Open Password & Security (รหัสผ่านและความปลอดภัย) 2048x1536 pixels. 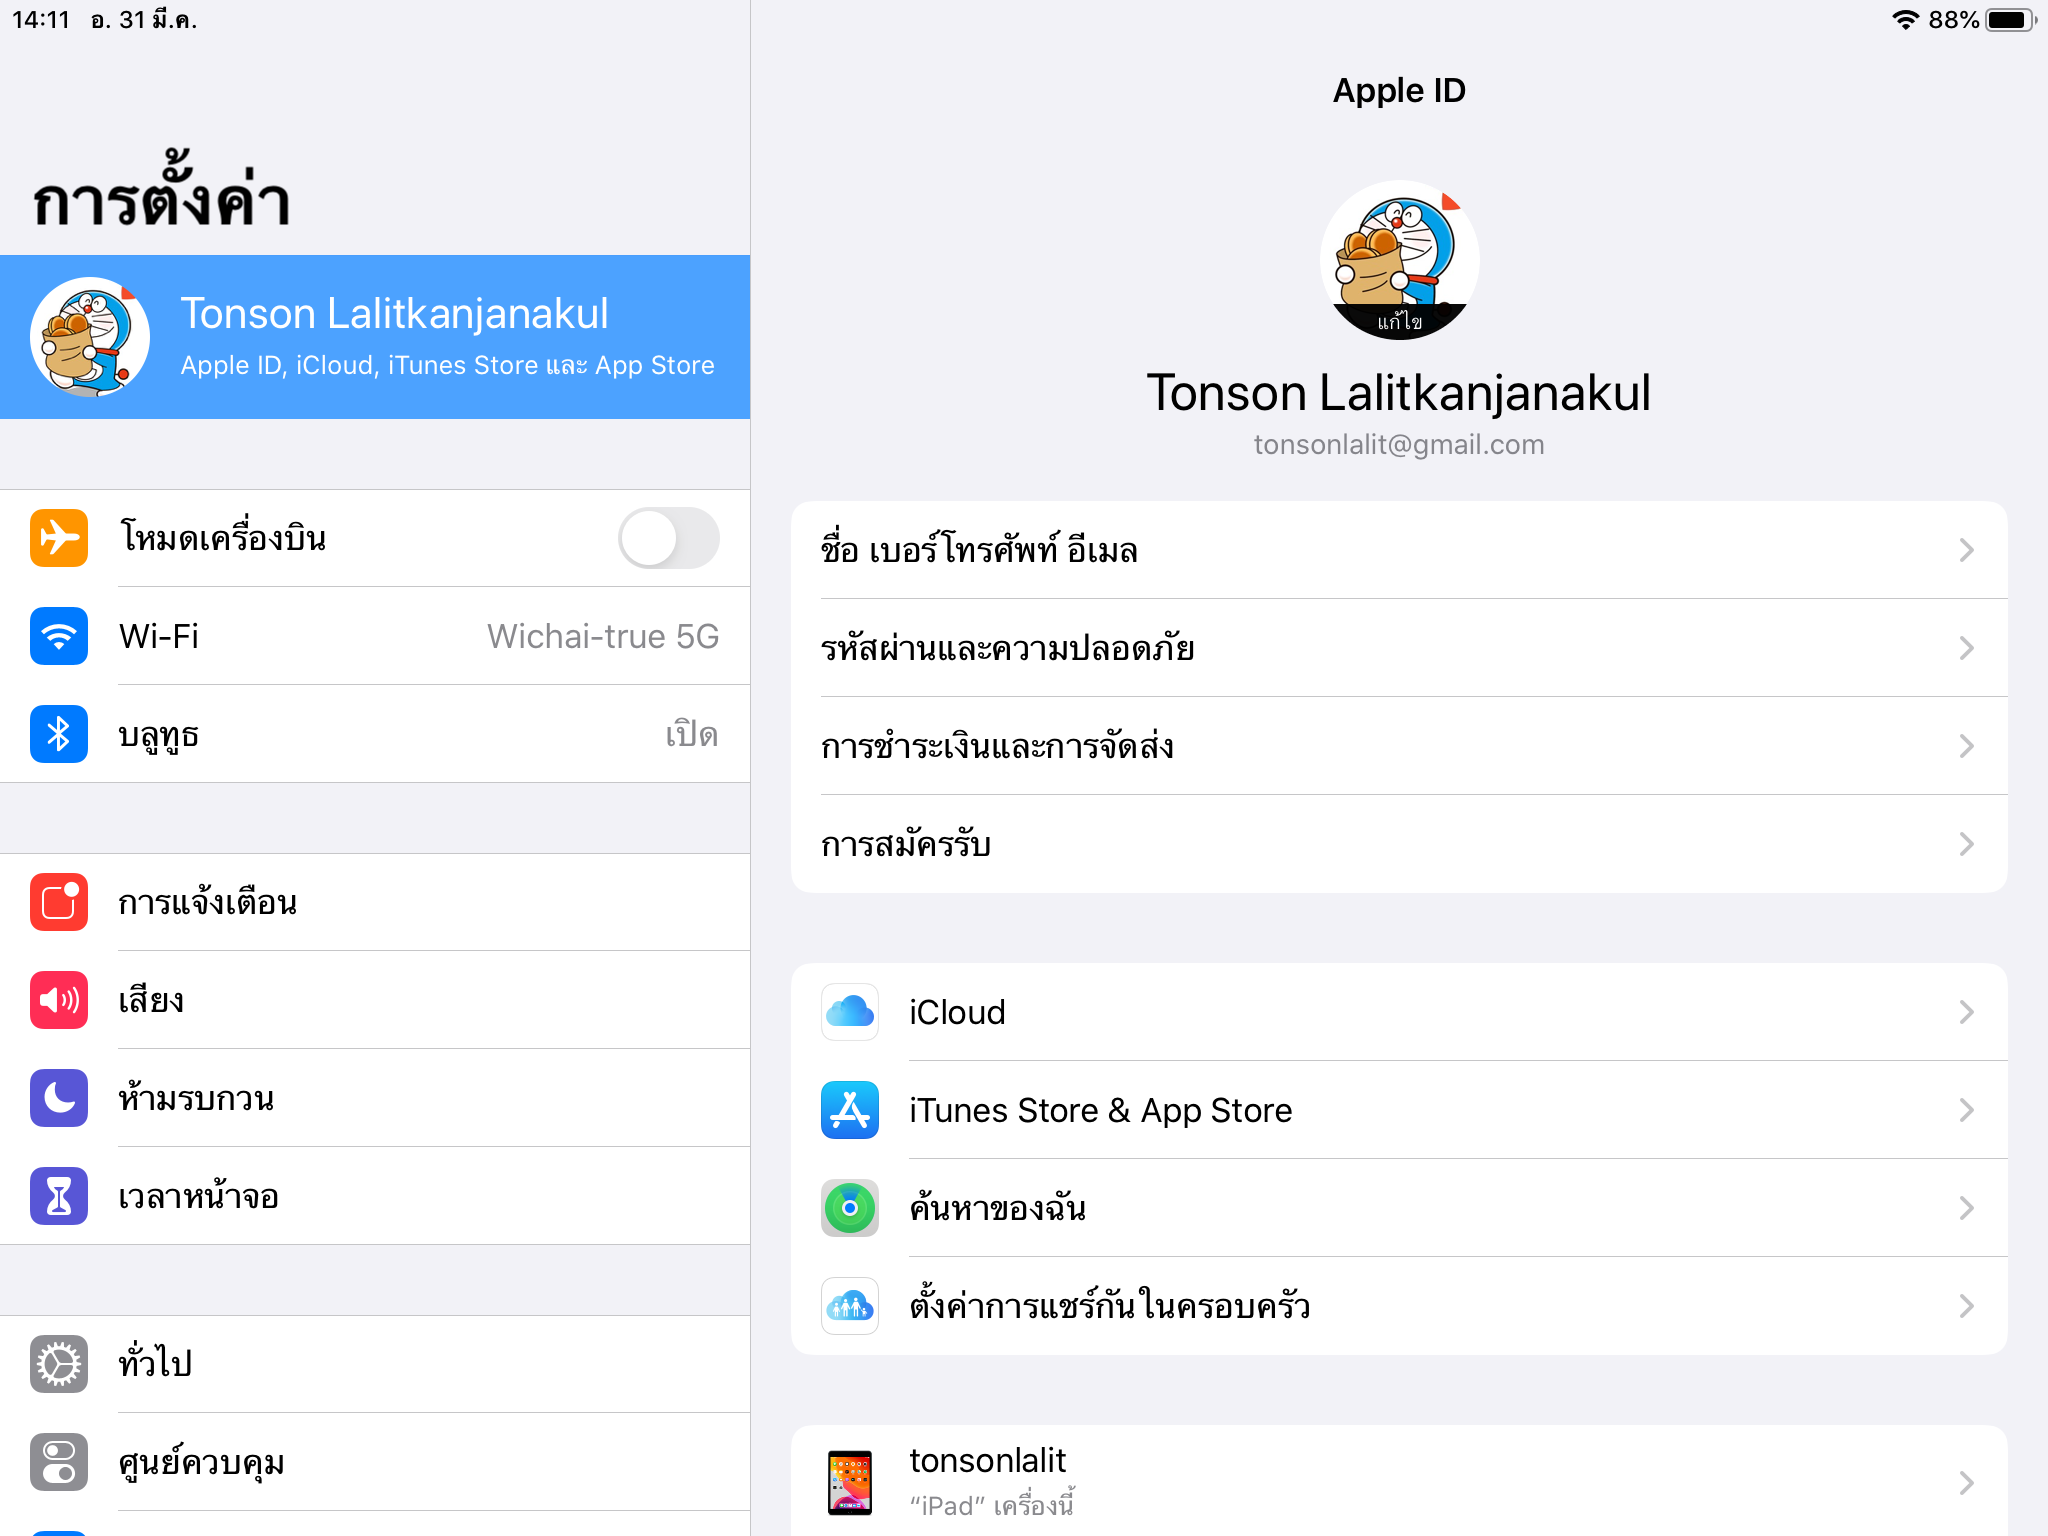(1399, 648)
